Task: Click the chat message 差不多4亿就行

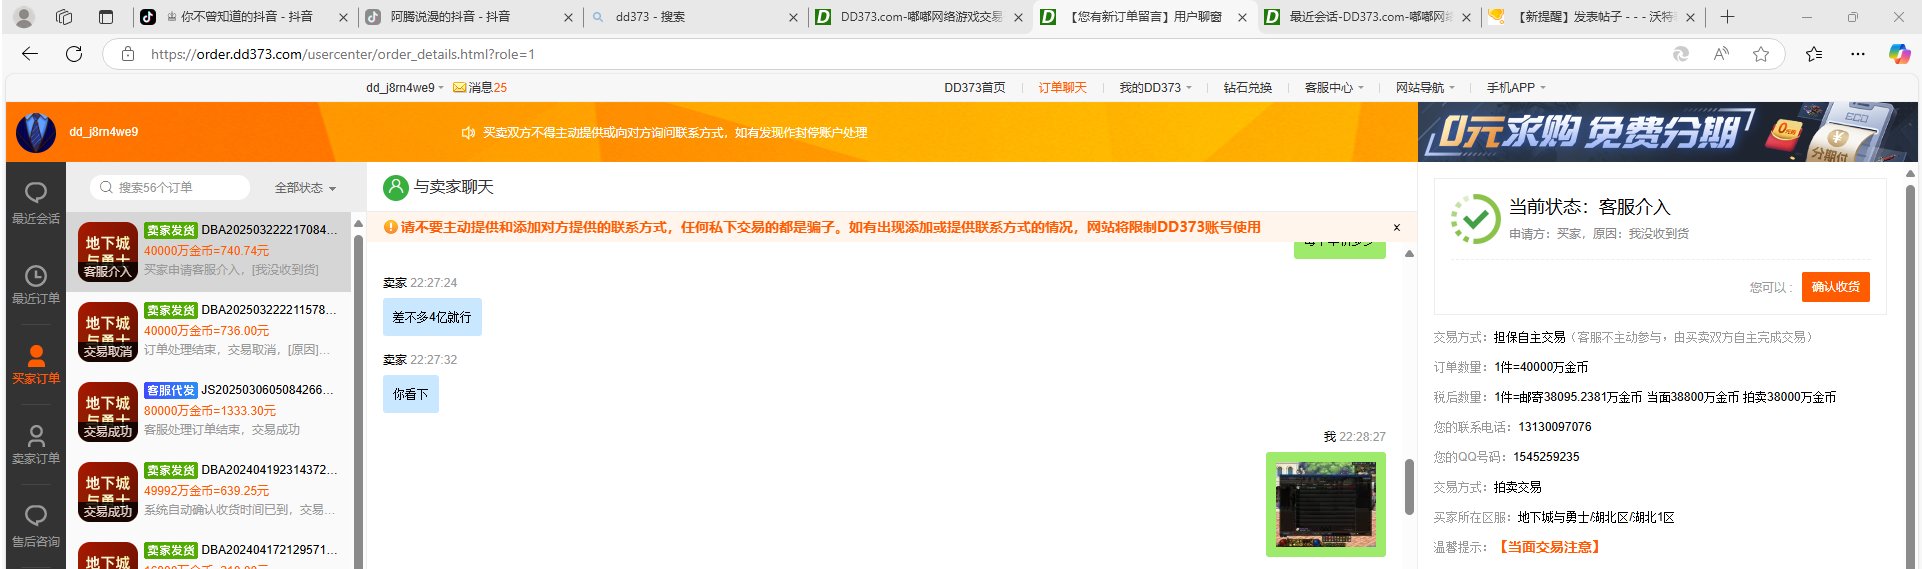Action: [432, 317]
